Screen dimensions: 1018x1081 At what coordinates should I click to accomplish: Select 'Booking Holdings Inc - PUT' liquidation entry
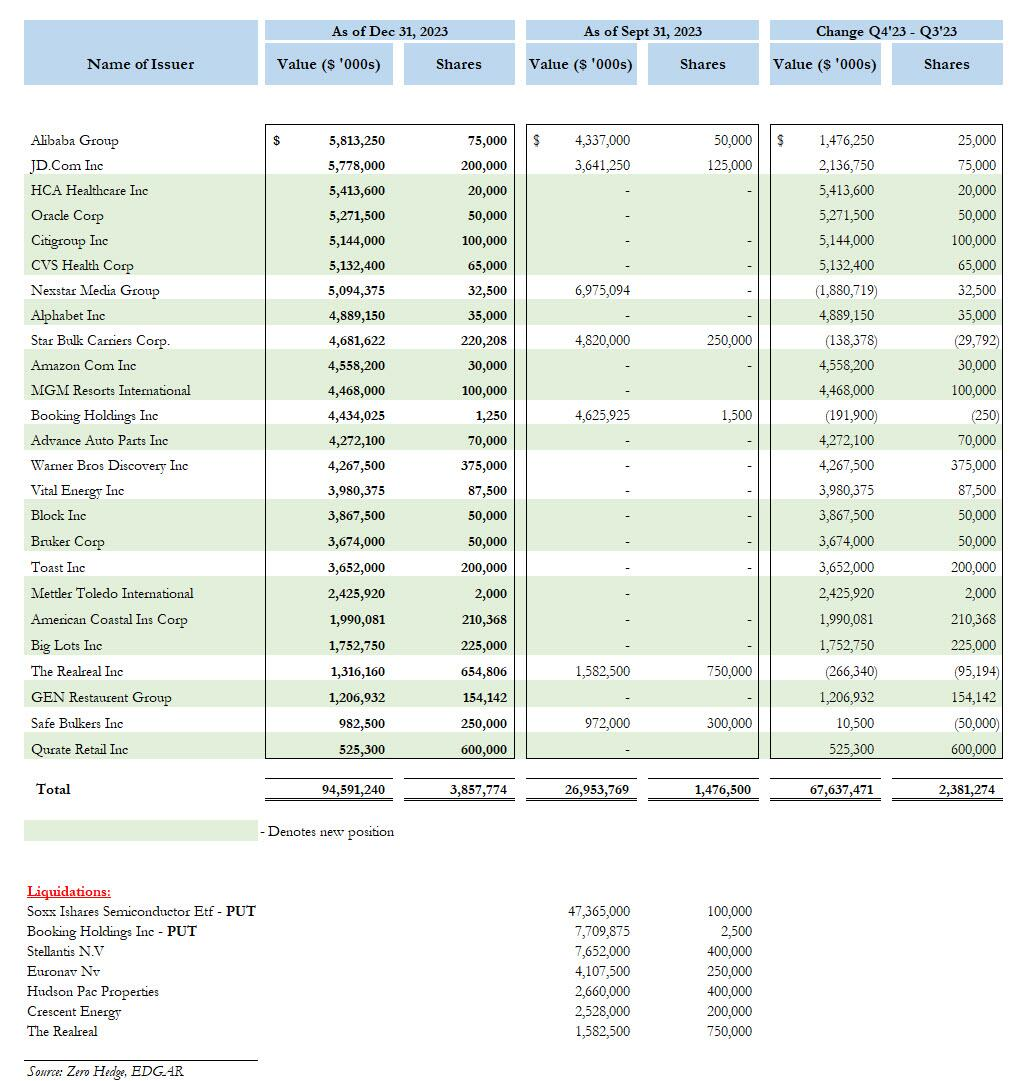point(112,931)
